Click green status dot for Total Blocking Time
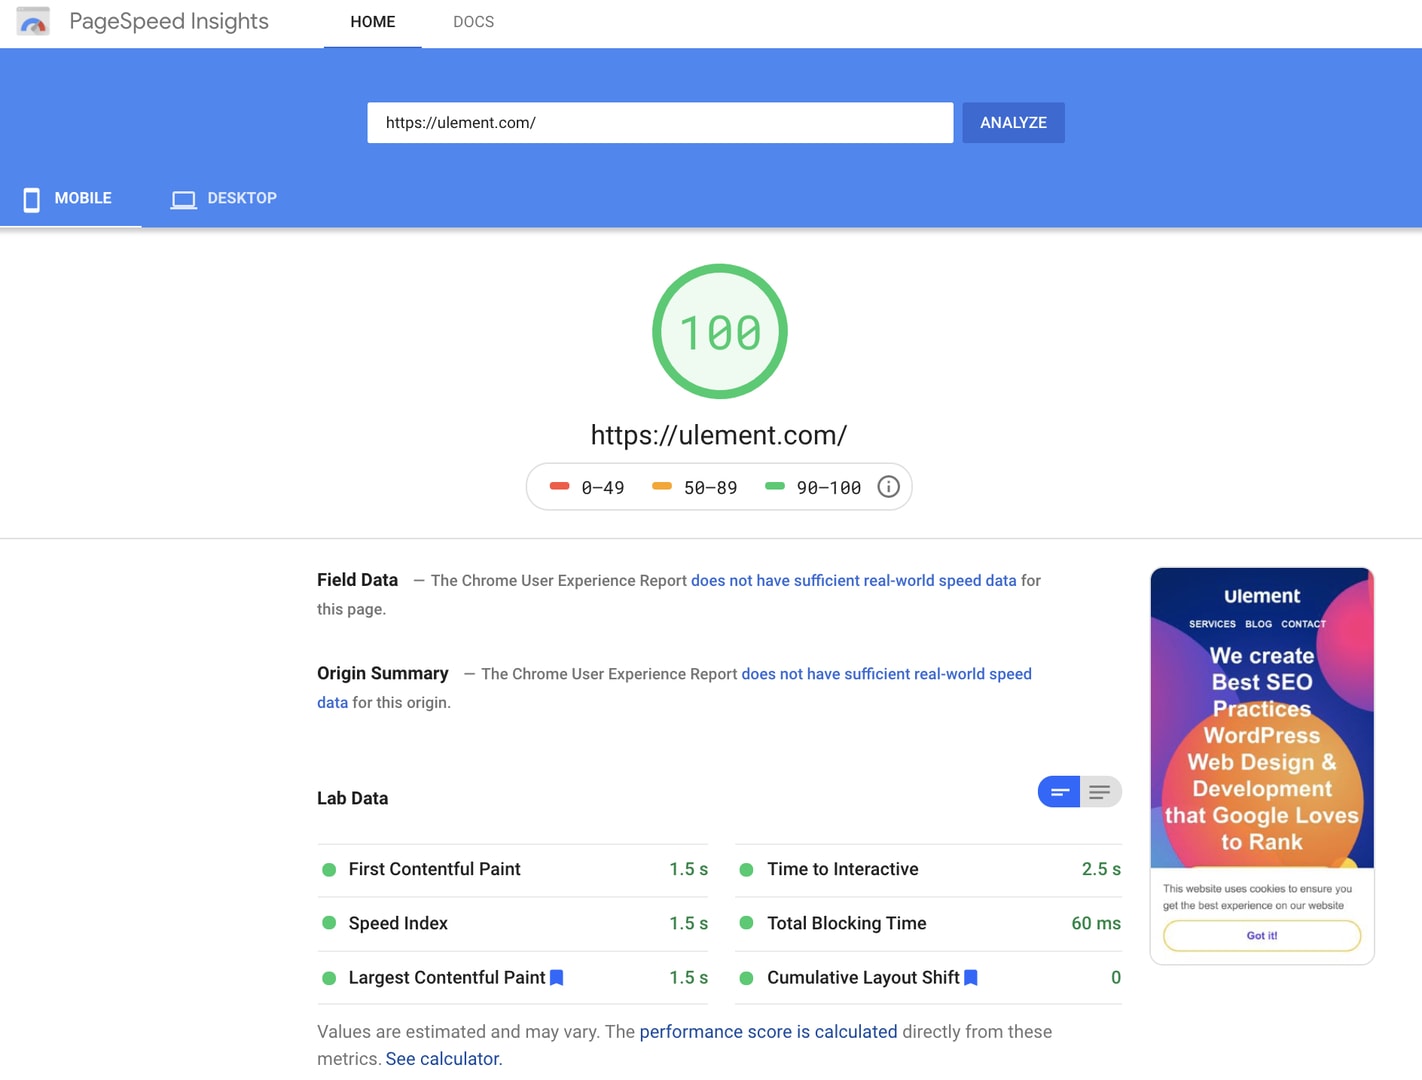 (x=746, y=923)
